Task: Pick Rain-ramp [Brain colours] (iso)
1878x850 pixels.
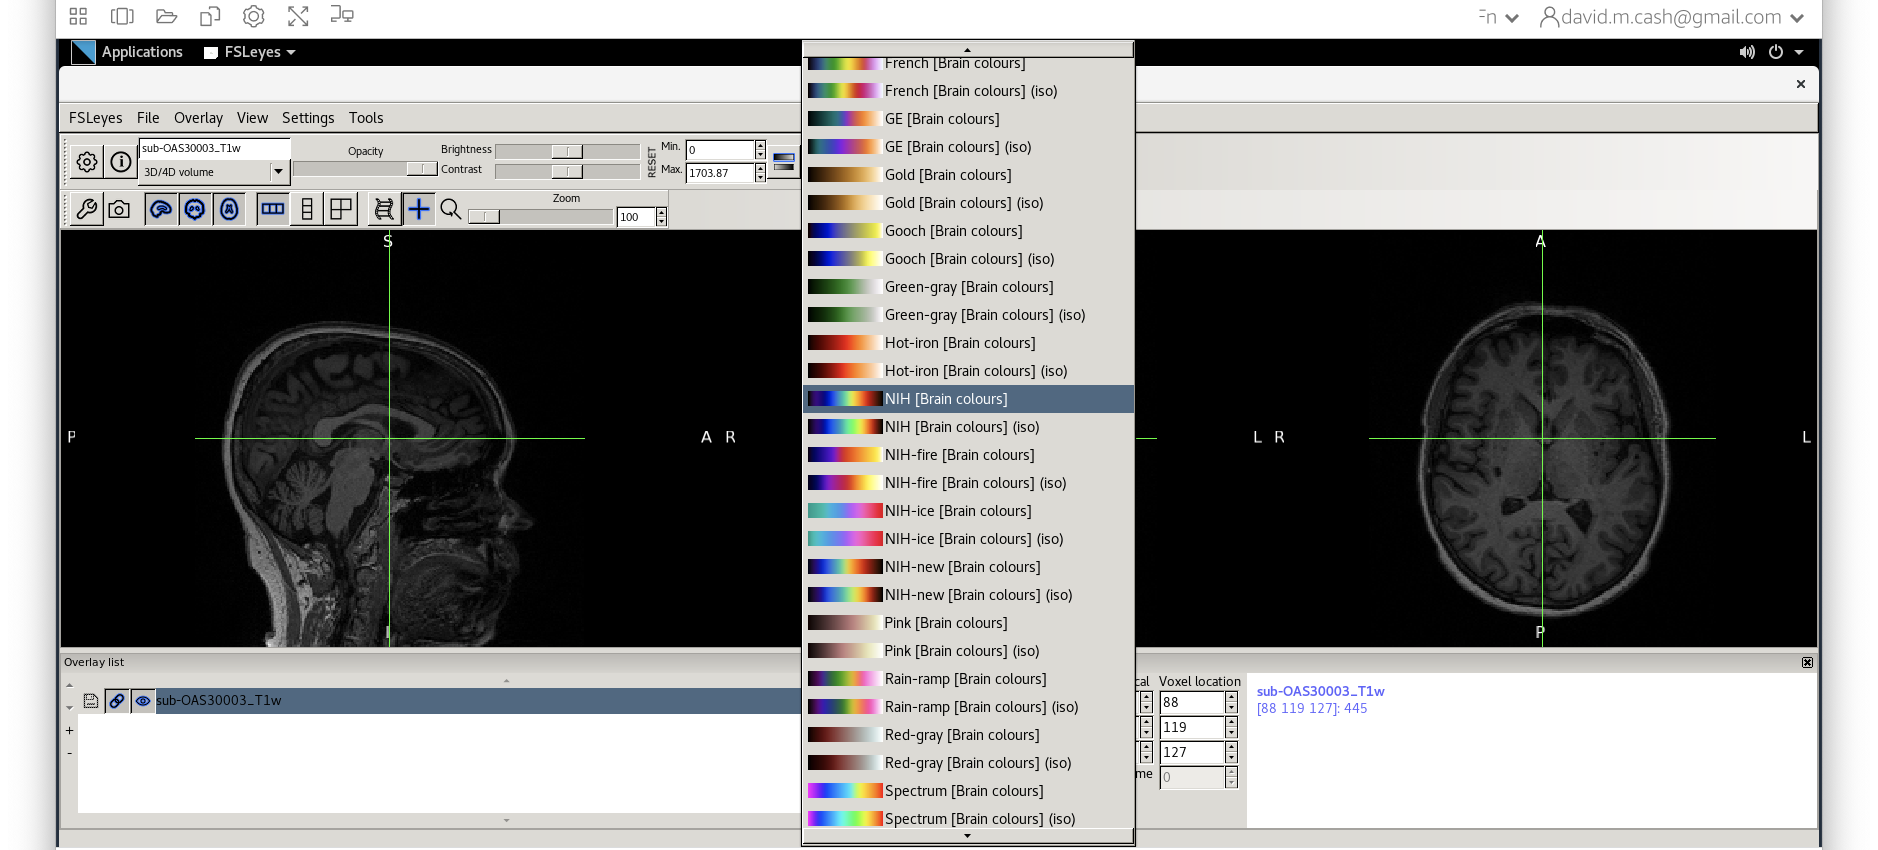Action: pos(968,707)
